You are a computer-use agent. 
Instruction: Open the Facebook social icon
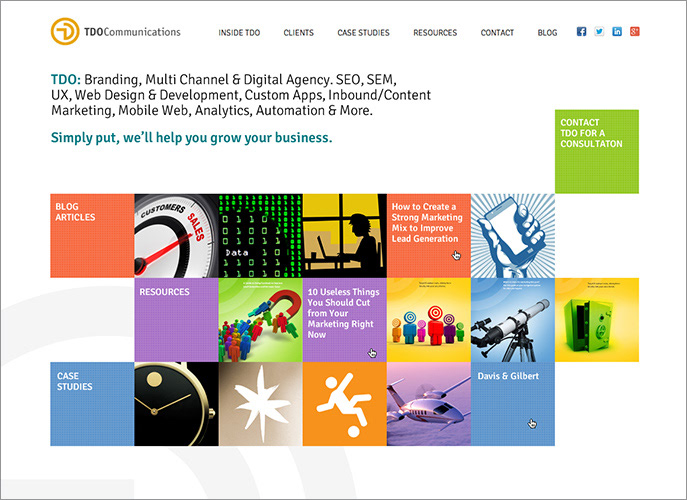[x=581, y=32]
